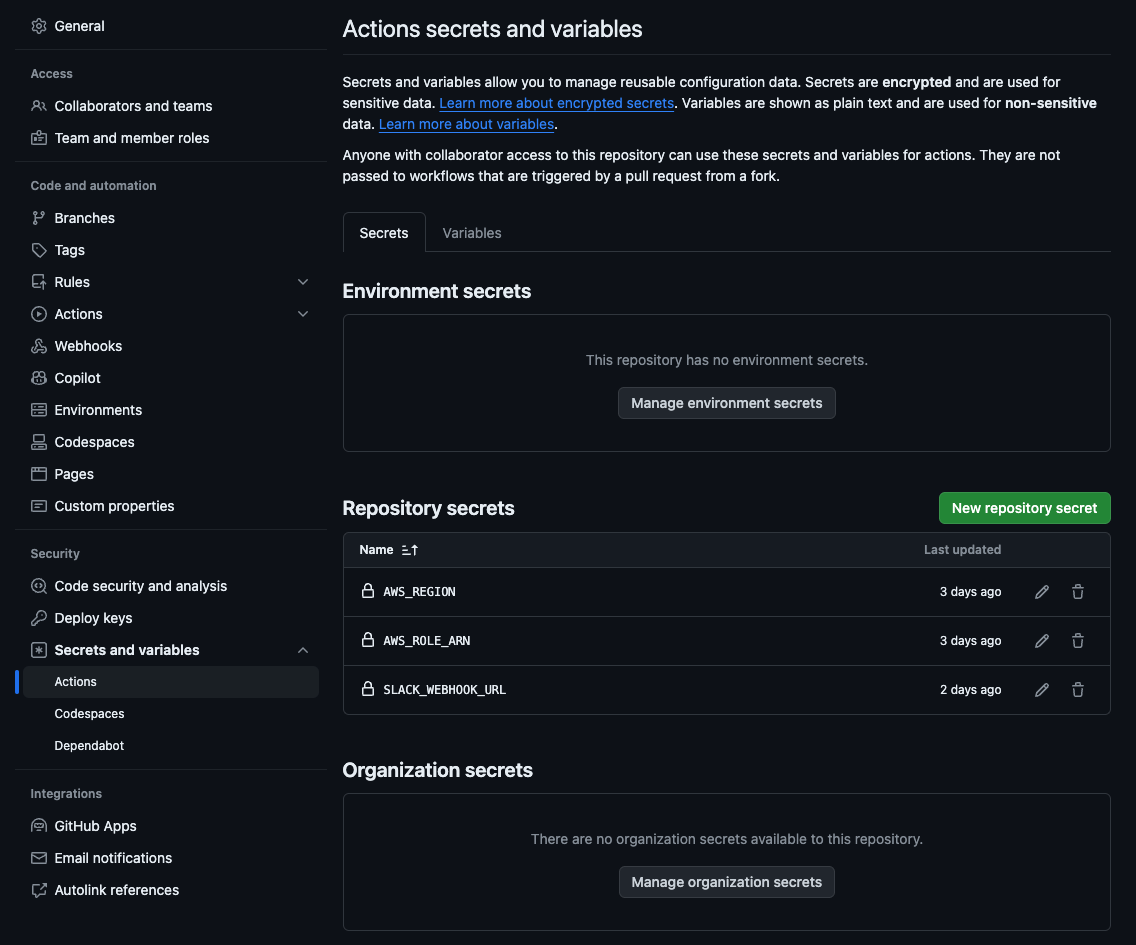Edit the AWS_REGION secret with pencil icon
1136x945 pixels.
click(x=1042, y=592)
